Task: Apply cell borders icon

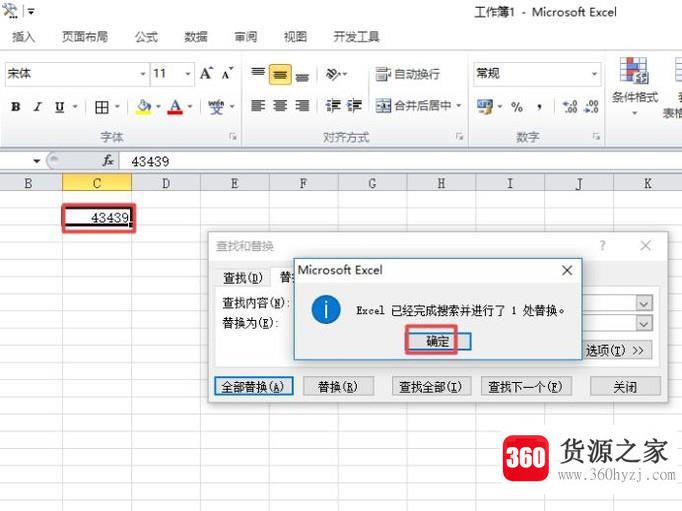Action: [102, 107]
